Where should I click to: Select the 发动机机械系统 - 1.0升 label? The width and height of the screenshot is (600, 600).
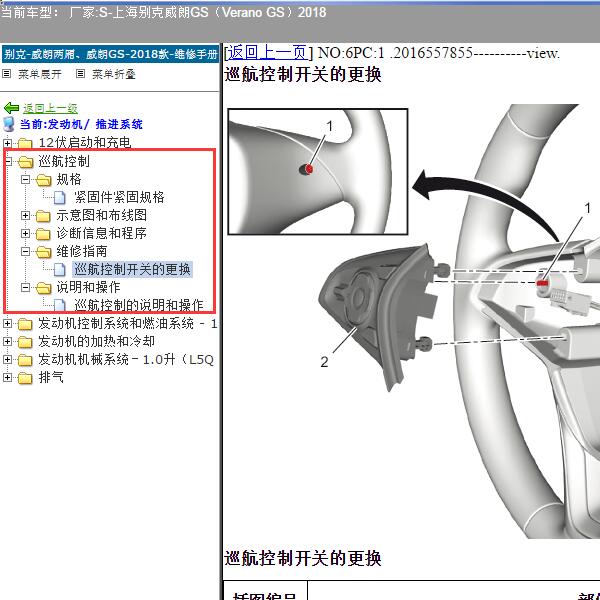pos(126,359)
